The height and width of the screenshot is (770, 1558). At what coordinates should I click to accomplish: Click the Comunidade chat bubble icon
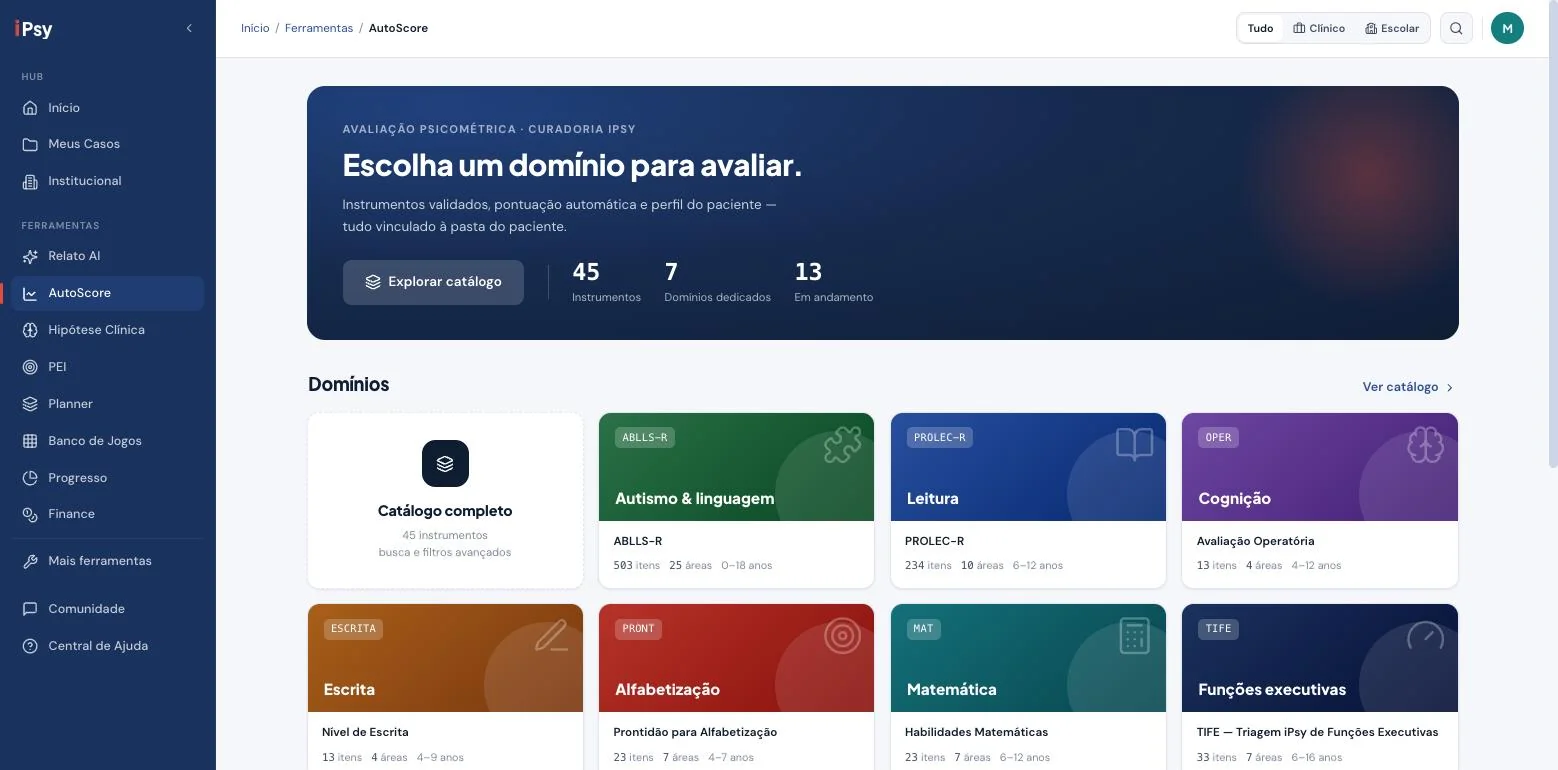click(30, 609)
